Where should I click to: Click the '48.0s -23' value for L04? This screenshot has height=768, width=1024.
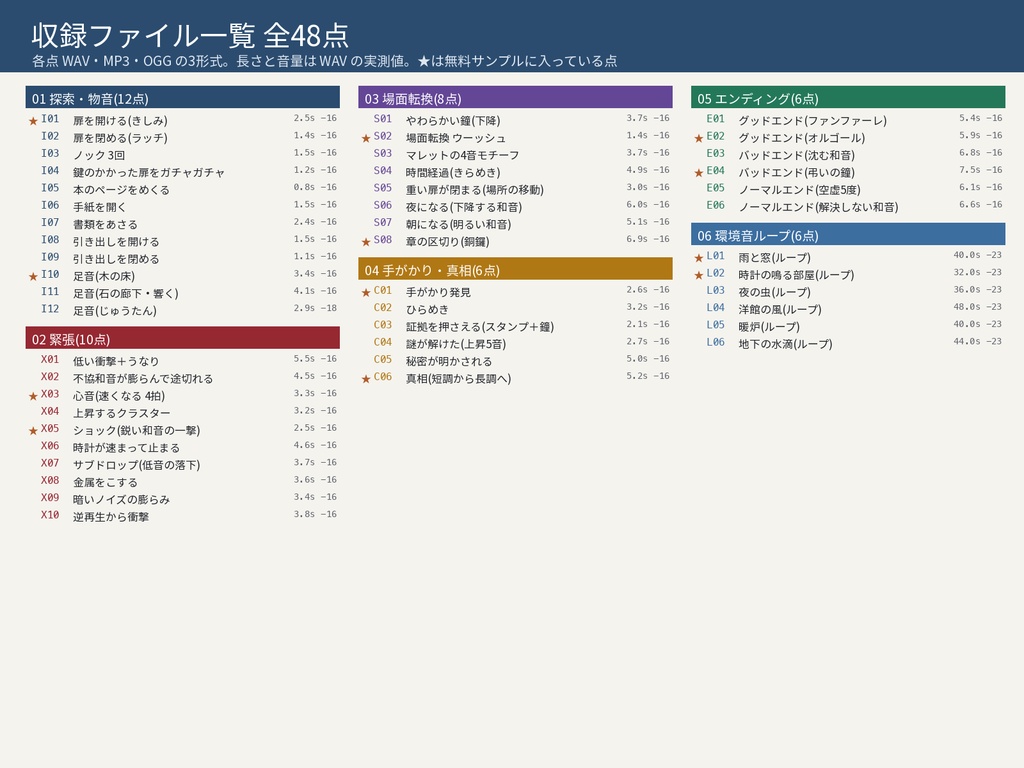tap(977, 307)
